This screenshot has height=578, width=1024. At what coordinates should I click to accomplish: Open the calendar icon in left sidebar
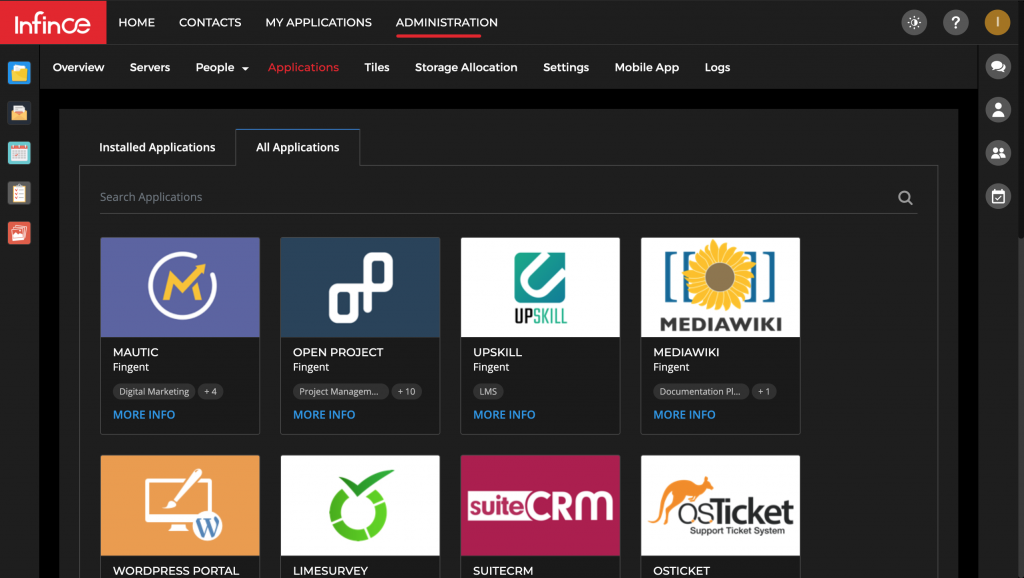tap(19, 153)
